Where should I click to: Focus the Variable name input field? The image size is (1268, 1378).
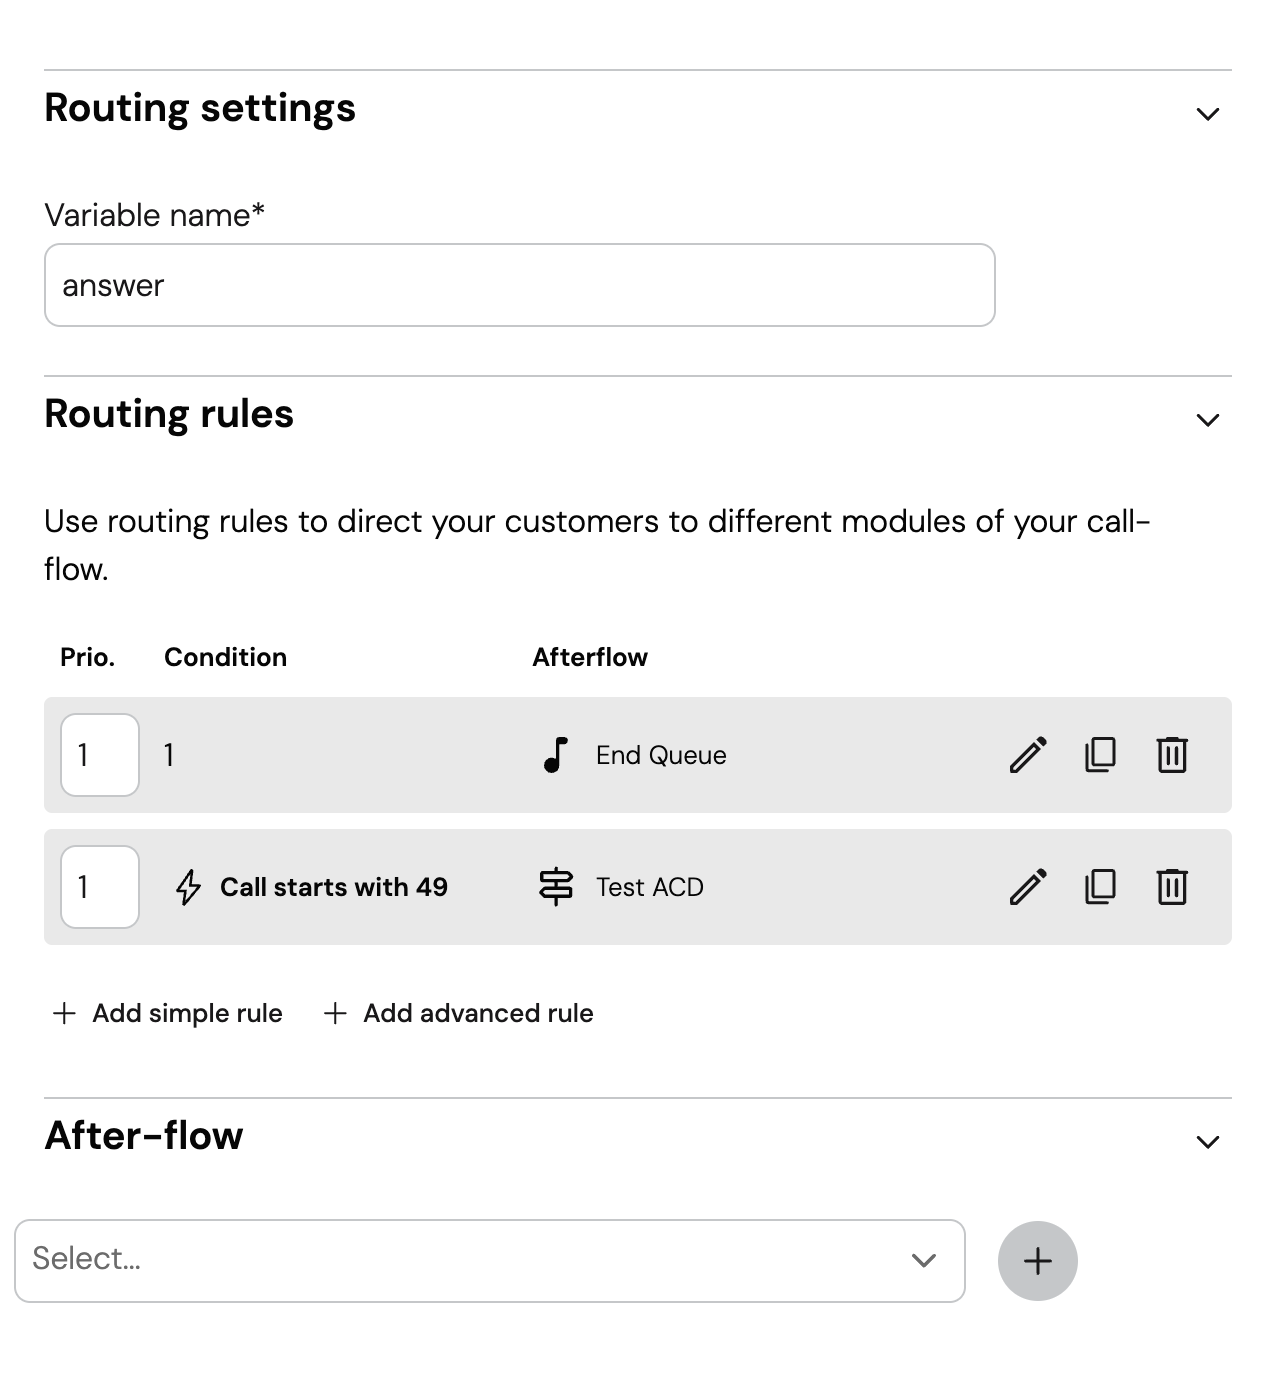pos(519,285)
